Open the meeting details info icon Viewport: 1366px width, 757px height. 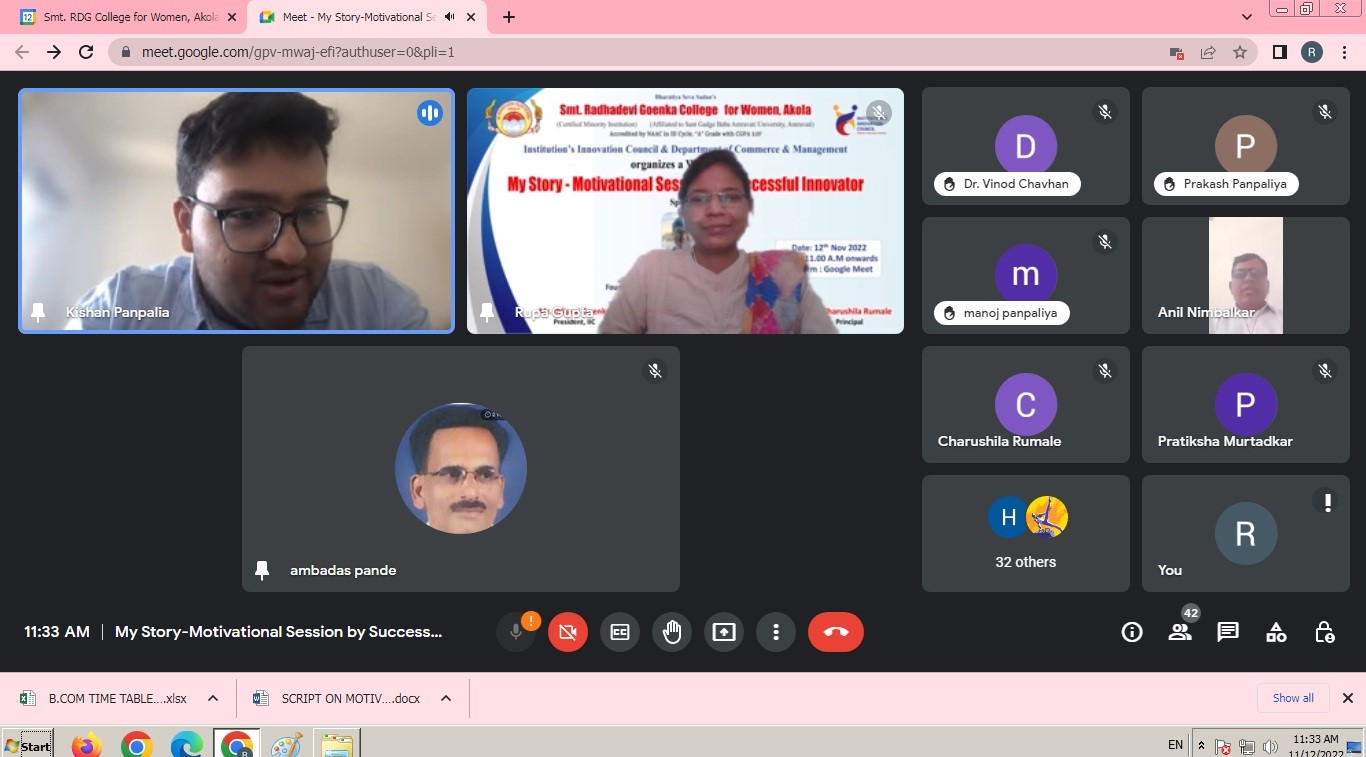point(1132,632)
